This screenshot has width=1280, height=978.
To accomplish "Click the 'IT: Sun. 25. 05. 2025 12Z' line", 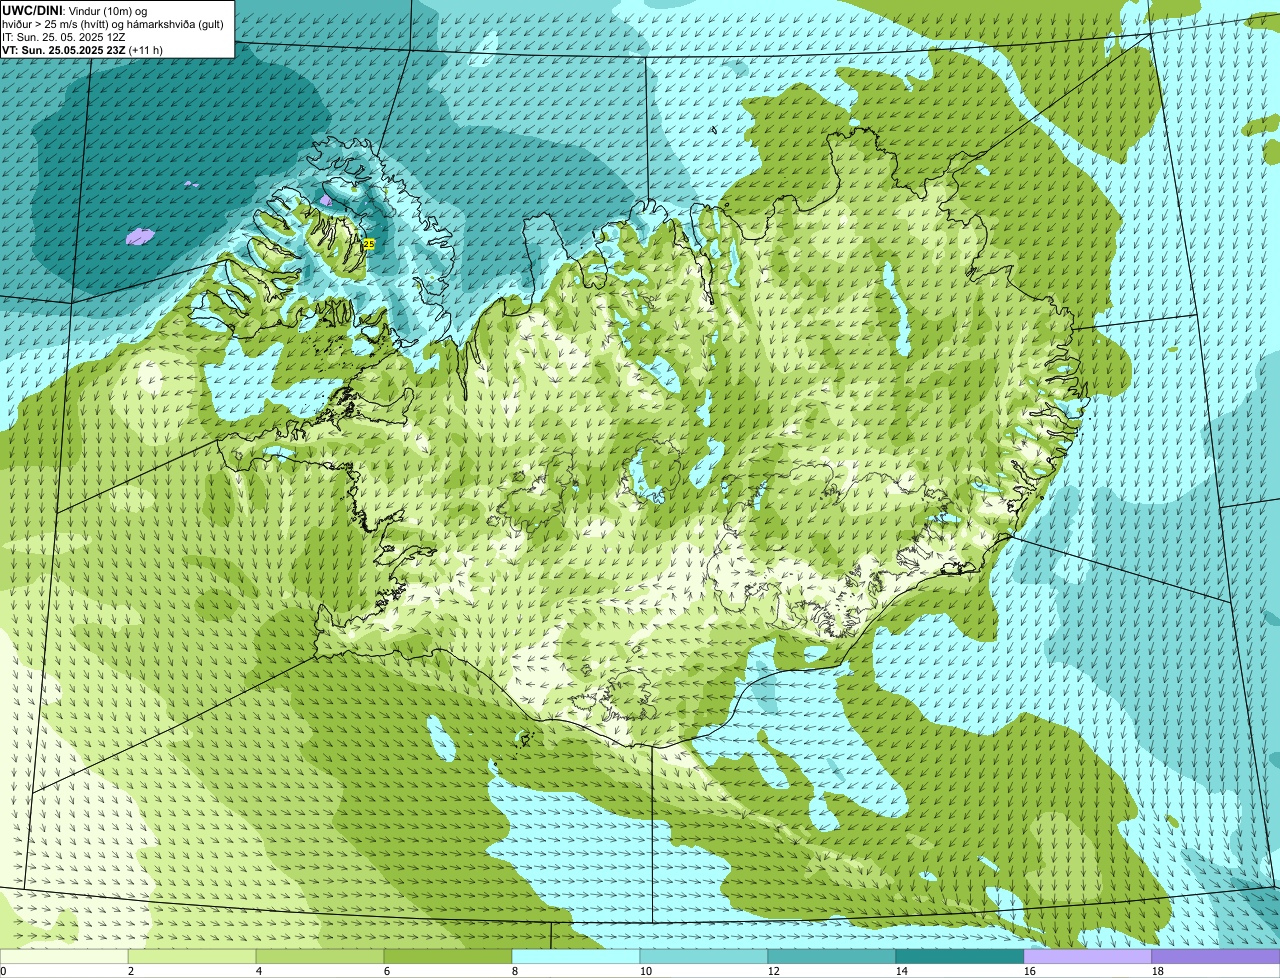I will pos(64,37).
